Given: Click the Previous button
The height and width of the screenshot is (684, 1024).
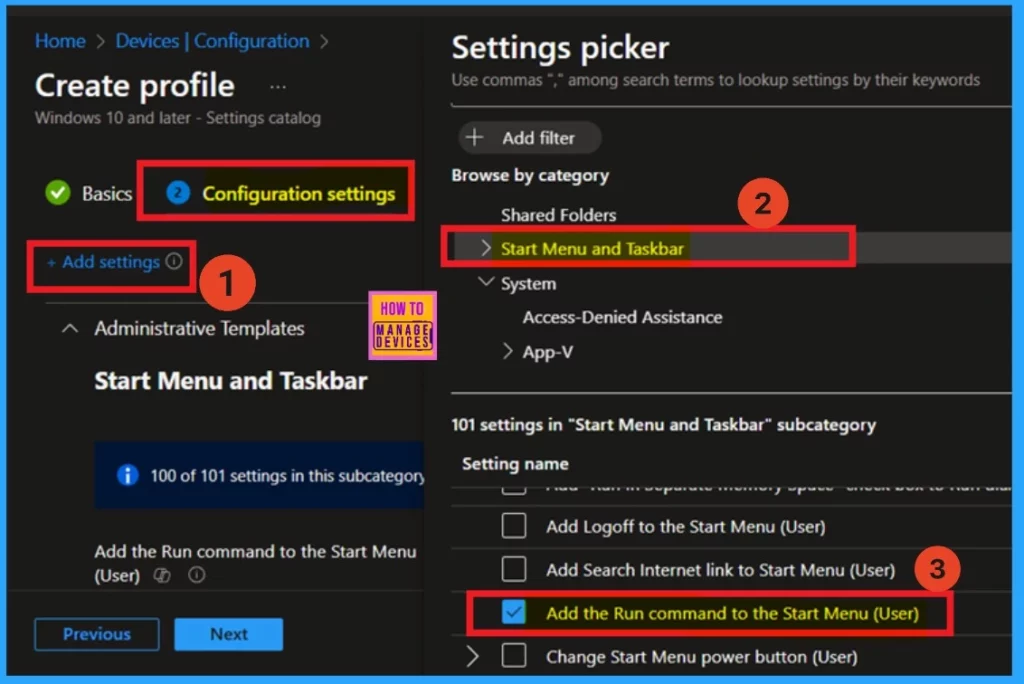Looking at the screenshot, I should tap(97, 634).
